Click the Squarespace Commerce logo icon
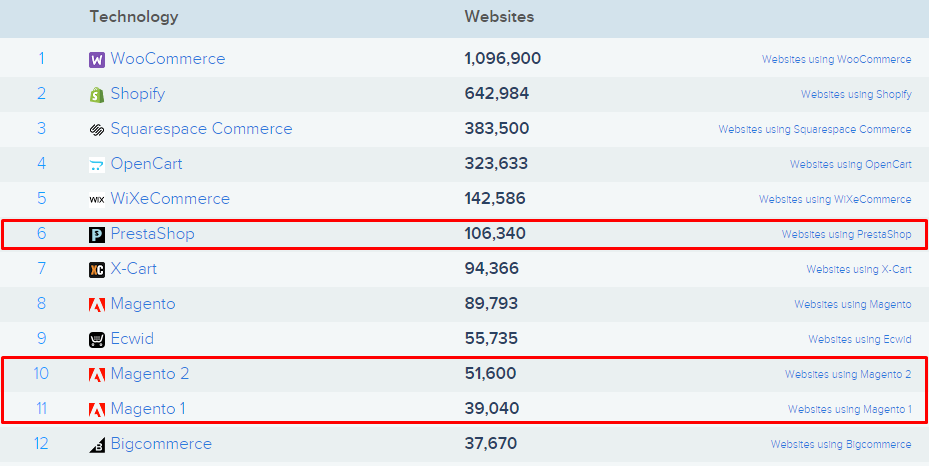The width and height of the screenshot is (929, 466). [x=97, y=130]
